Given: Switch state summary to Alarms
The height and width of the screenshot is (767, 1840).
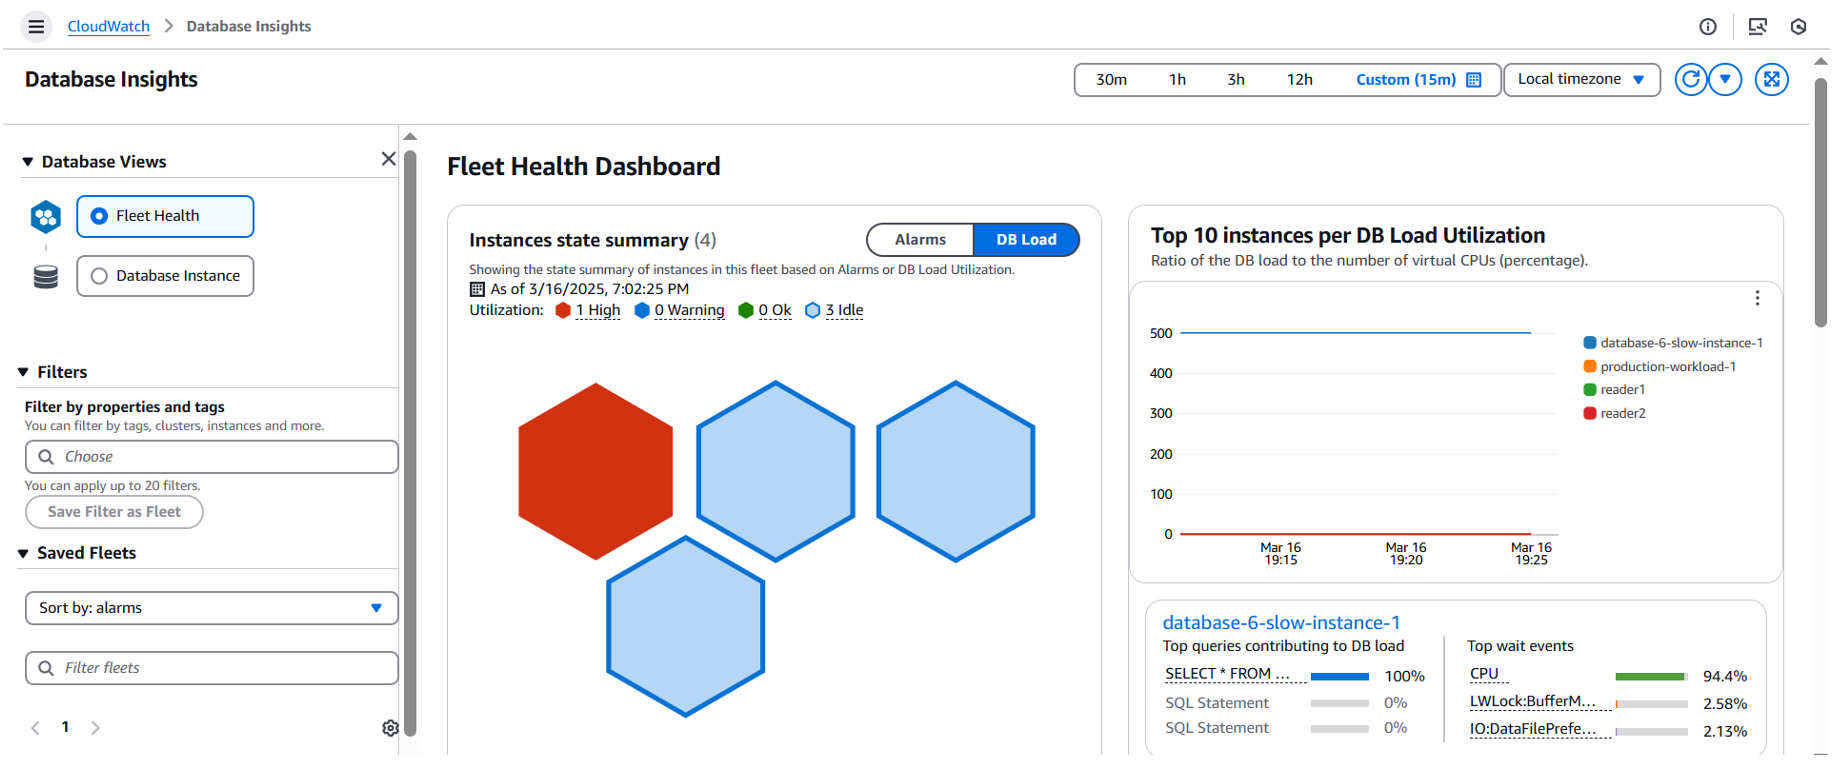Looking at the screenshot, I should click(920, 240).
